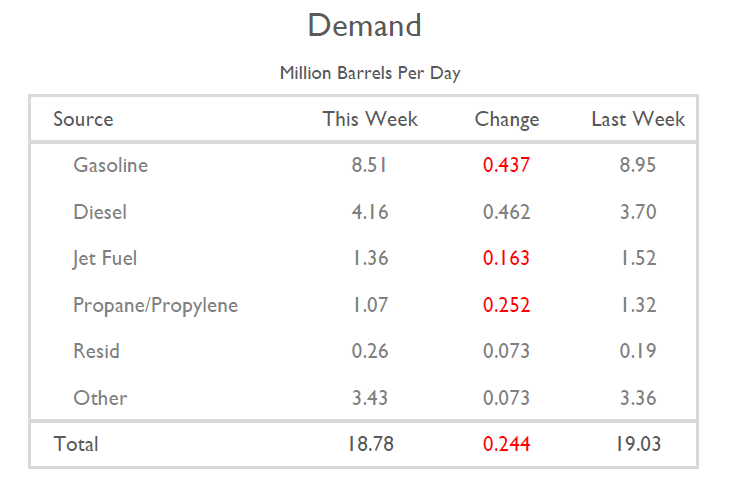Click Jet Fuel's Last Week value 1.52
This screenshot has width=736, height=492.
[638, 259]
